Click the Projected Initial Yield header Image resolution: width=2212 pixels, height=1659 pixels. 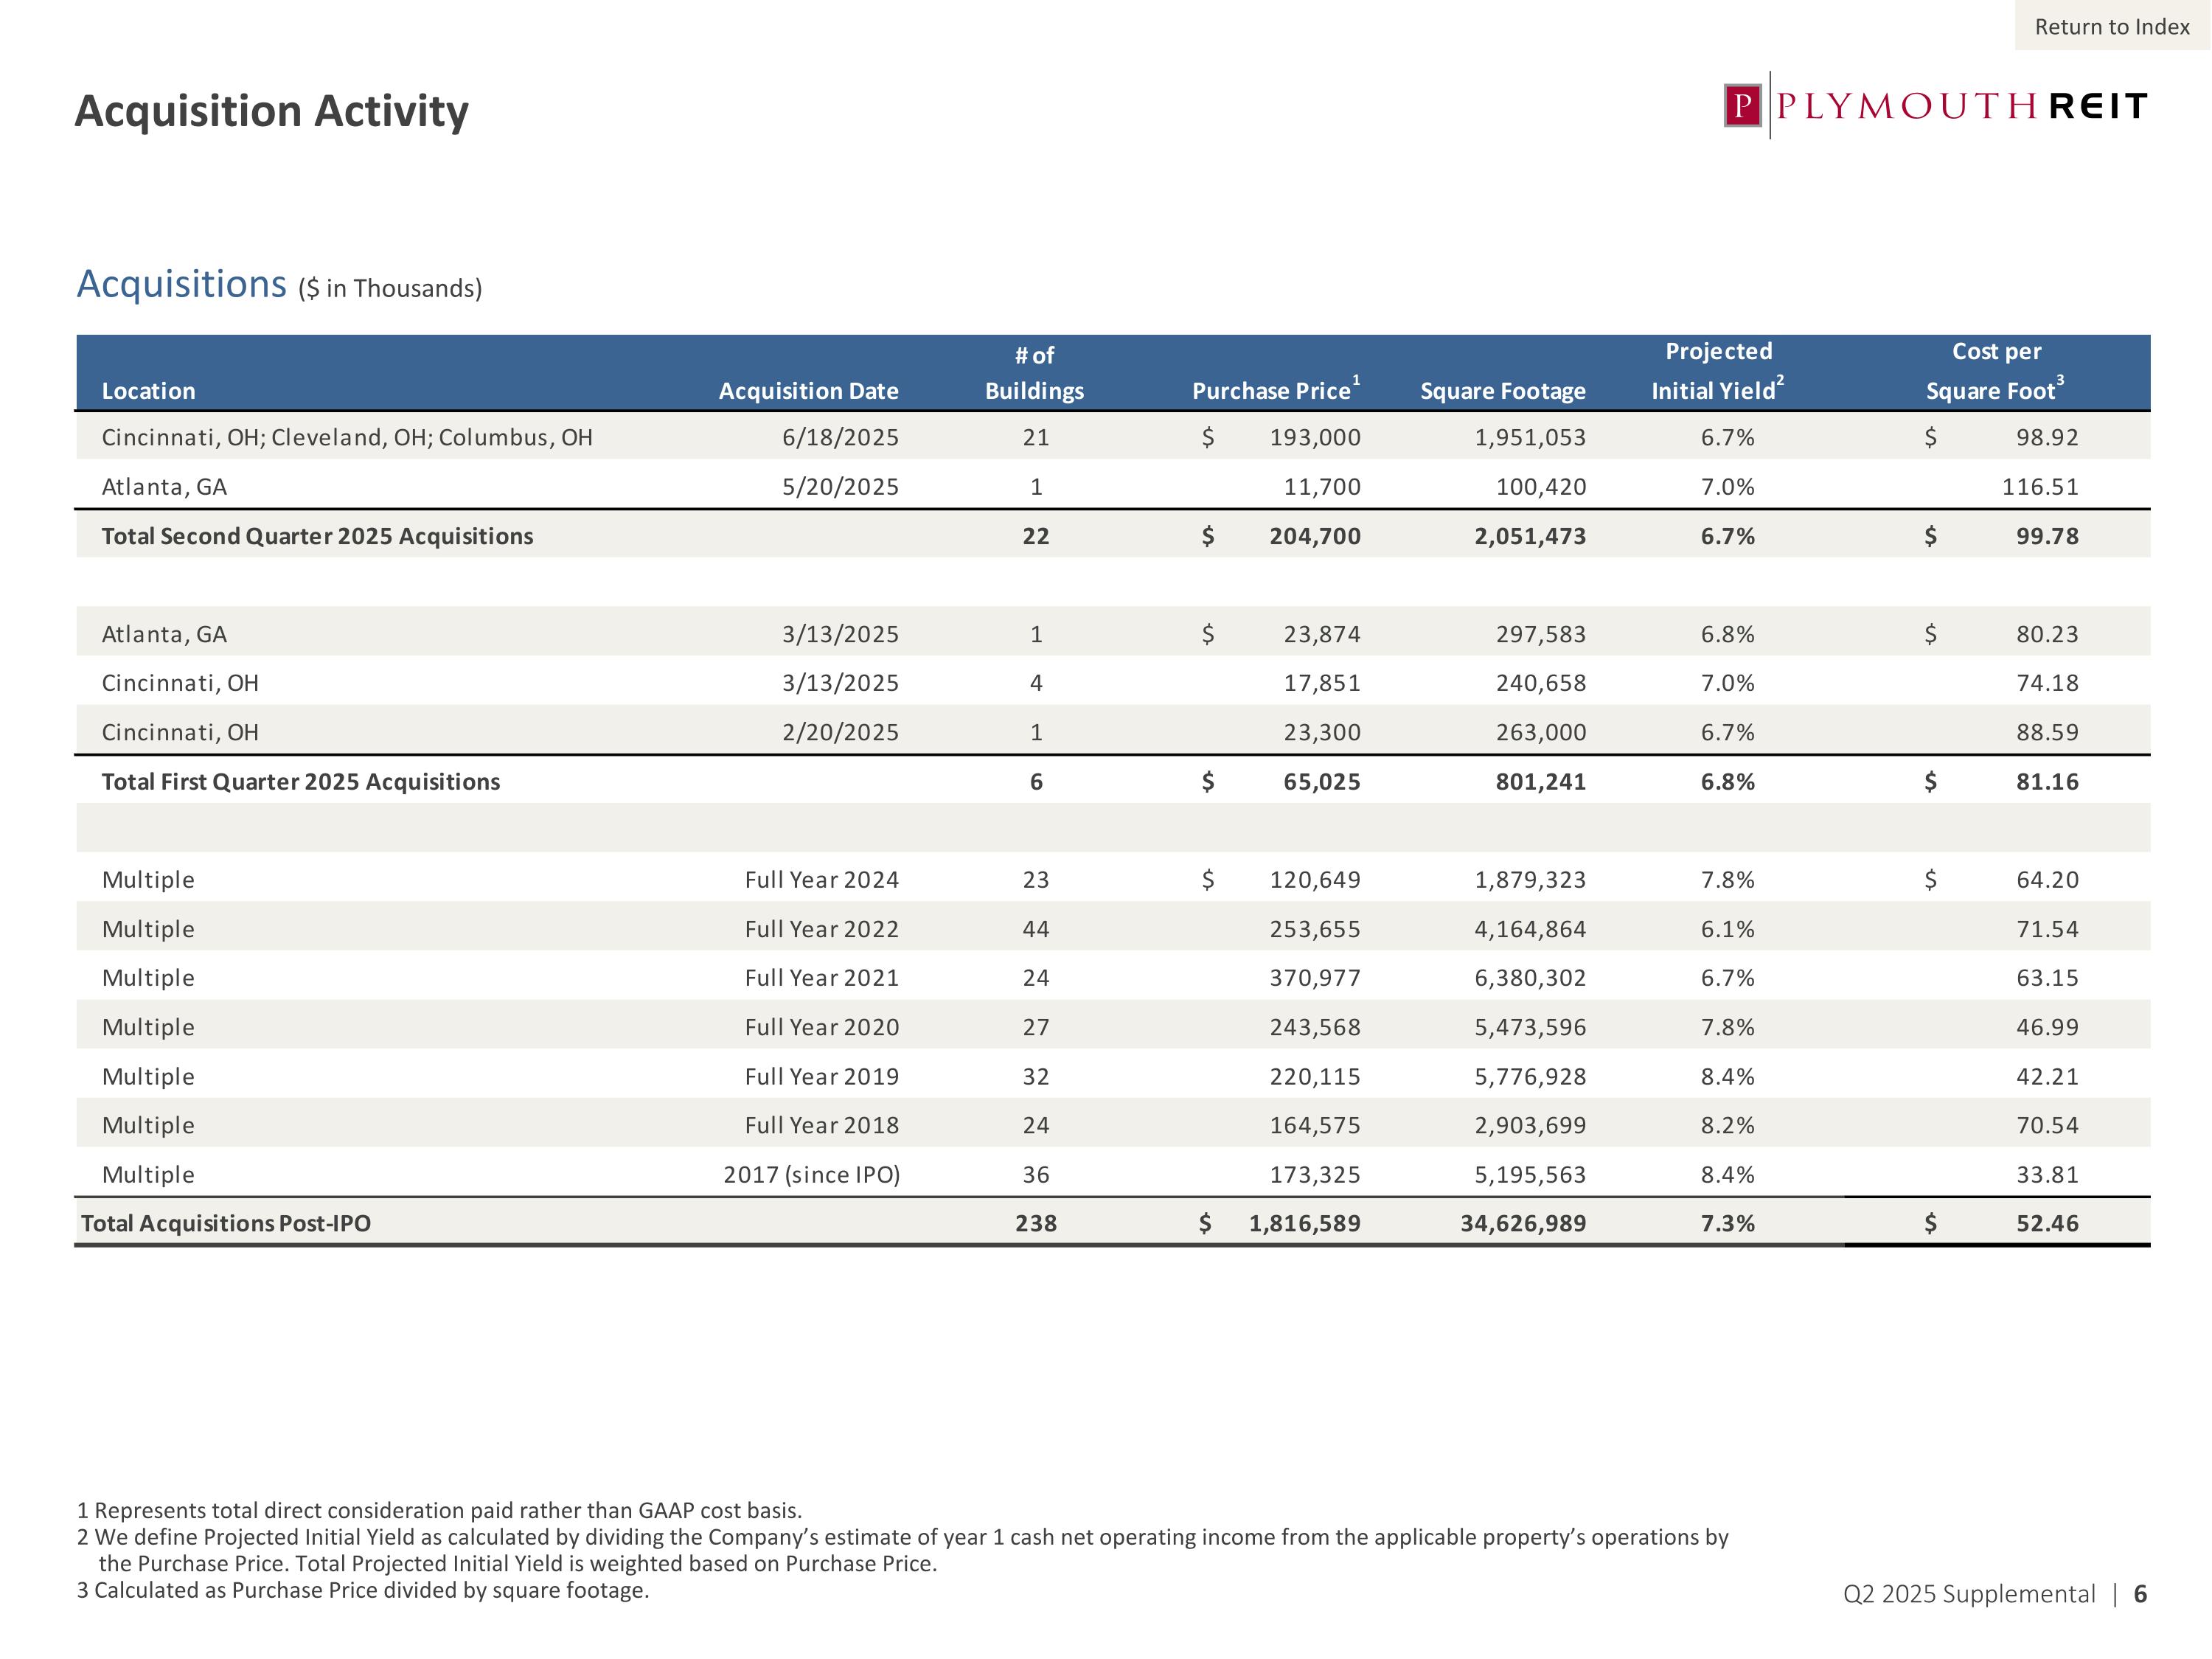click(x=1717, y=371)
